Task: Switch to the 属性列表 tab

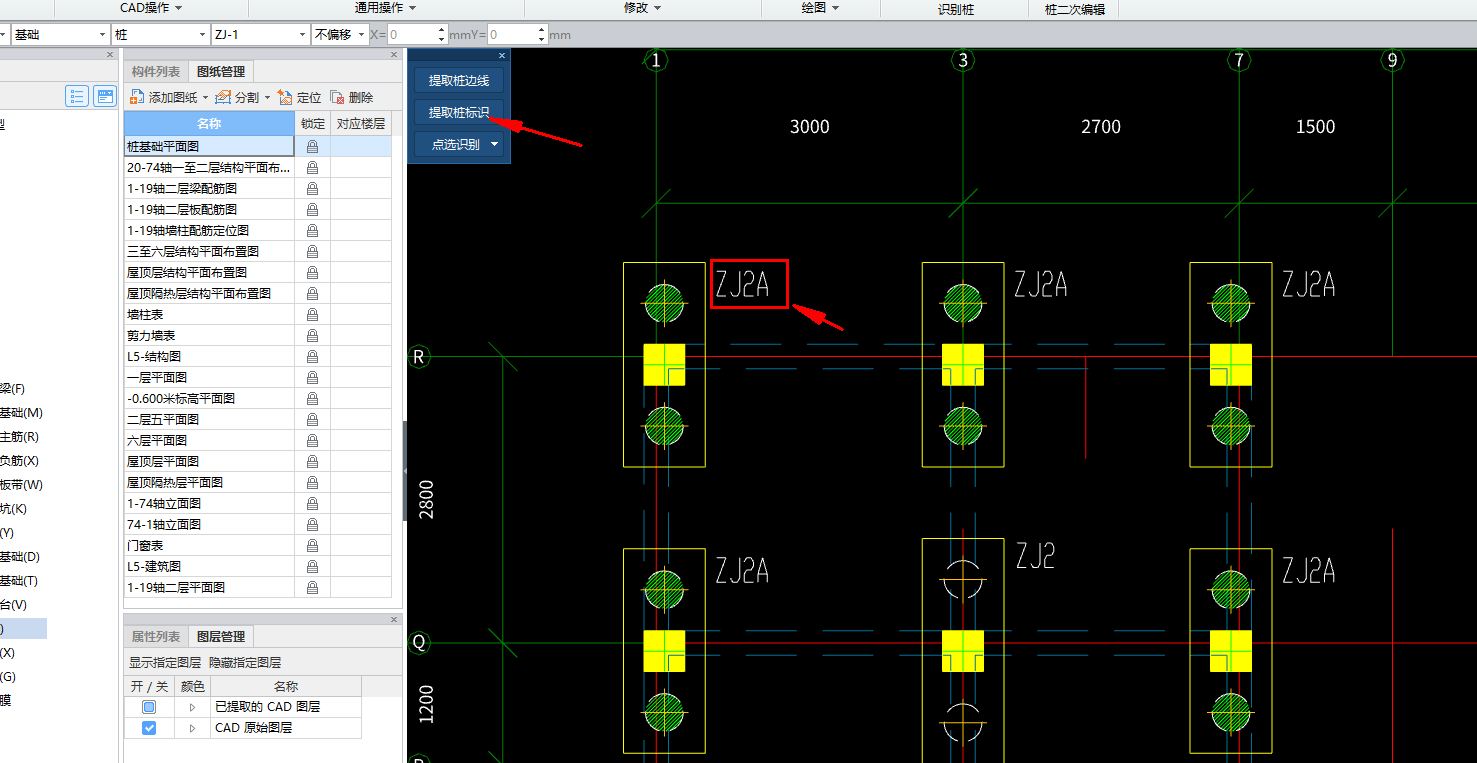Action: (x=156, y=636)
